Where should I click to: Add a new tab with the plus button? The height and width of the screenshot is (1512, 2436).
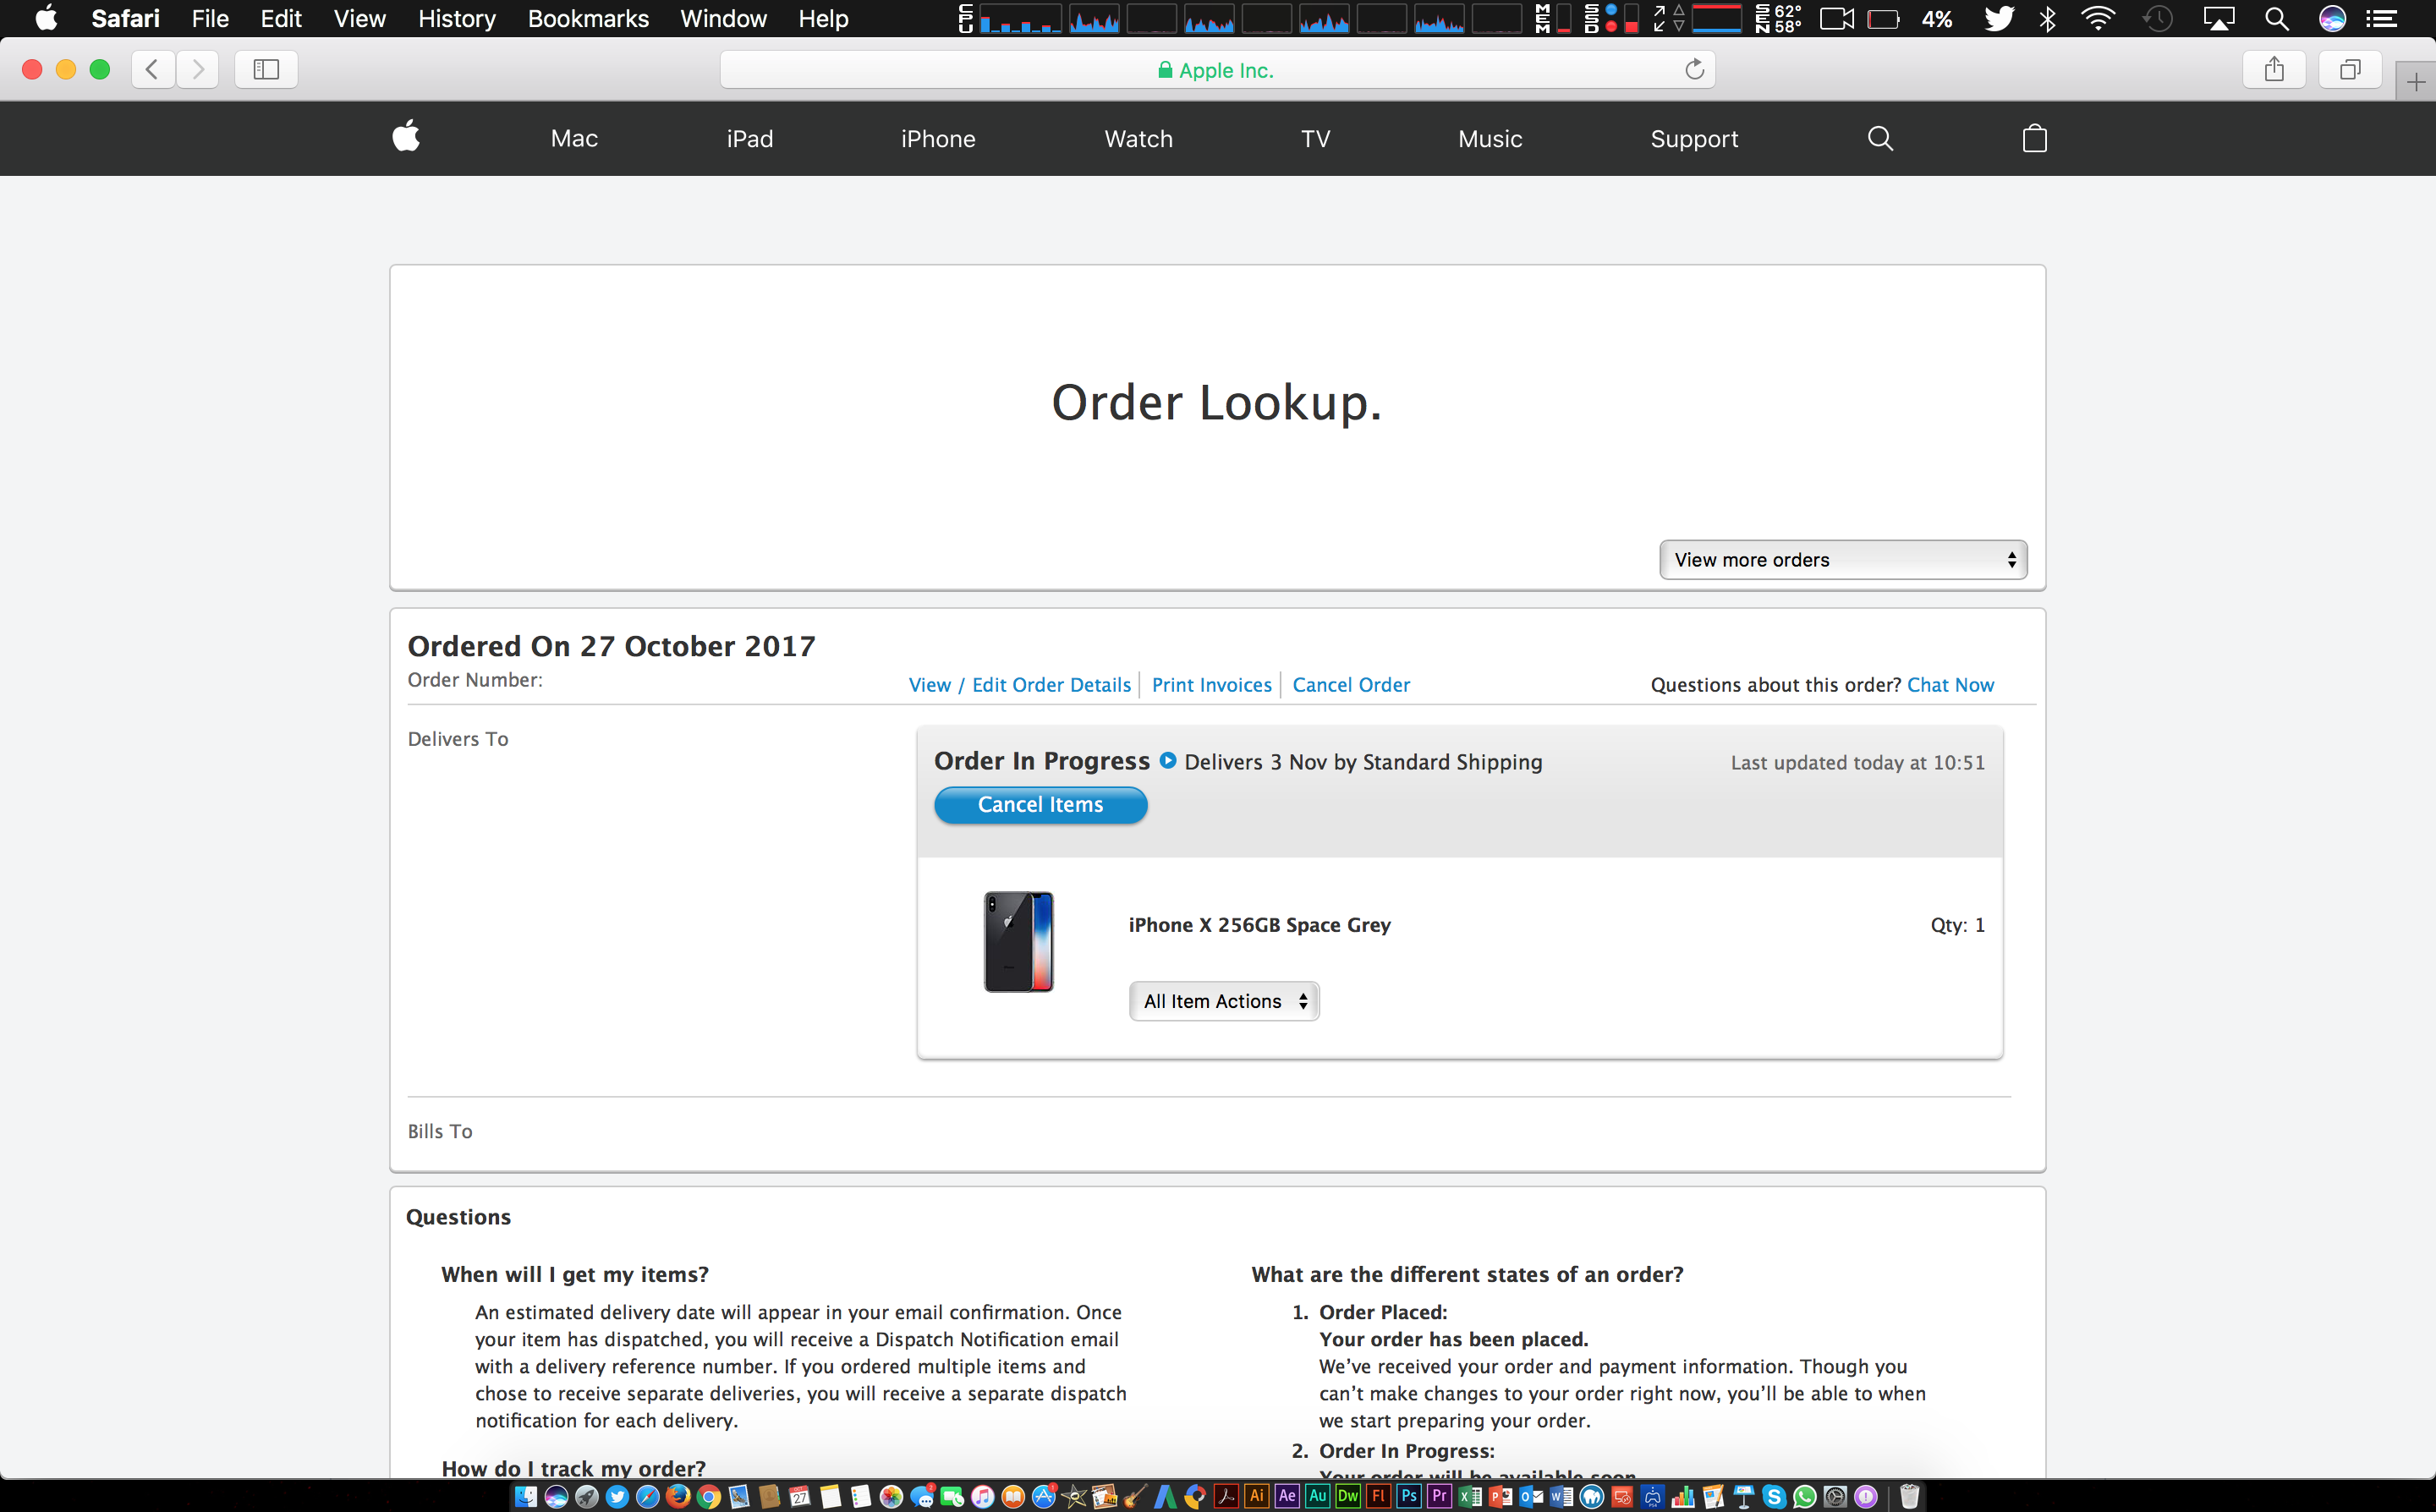[x=2416, y=82]
